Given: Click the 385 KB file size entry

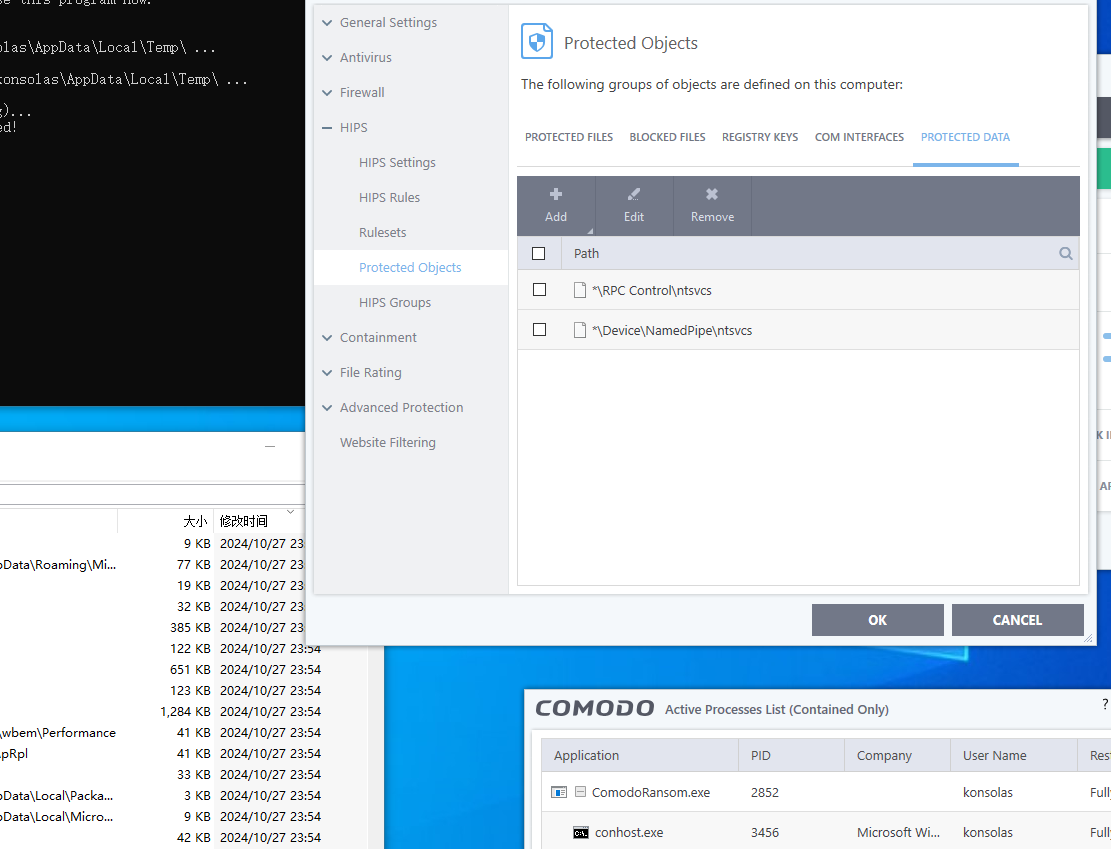Looking at the screenshot, I should (190, 628).
